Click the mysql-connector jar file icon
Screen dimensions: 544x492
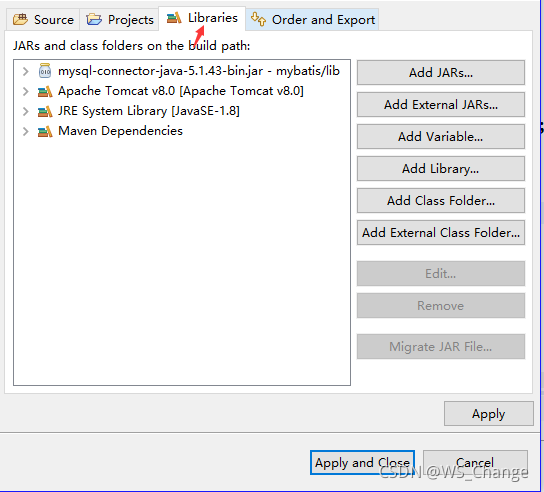[x=45, y=71]
